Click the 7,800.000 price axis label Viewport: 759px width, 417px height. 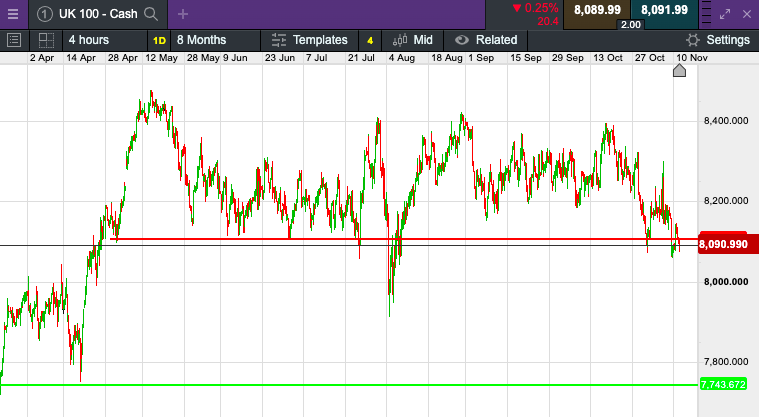(x=726, y=362)
